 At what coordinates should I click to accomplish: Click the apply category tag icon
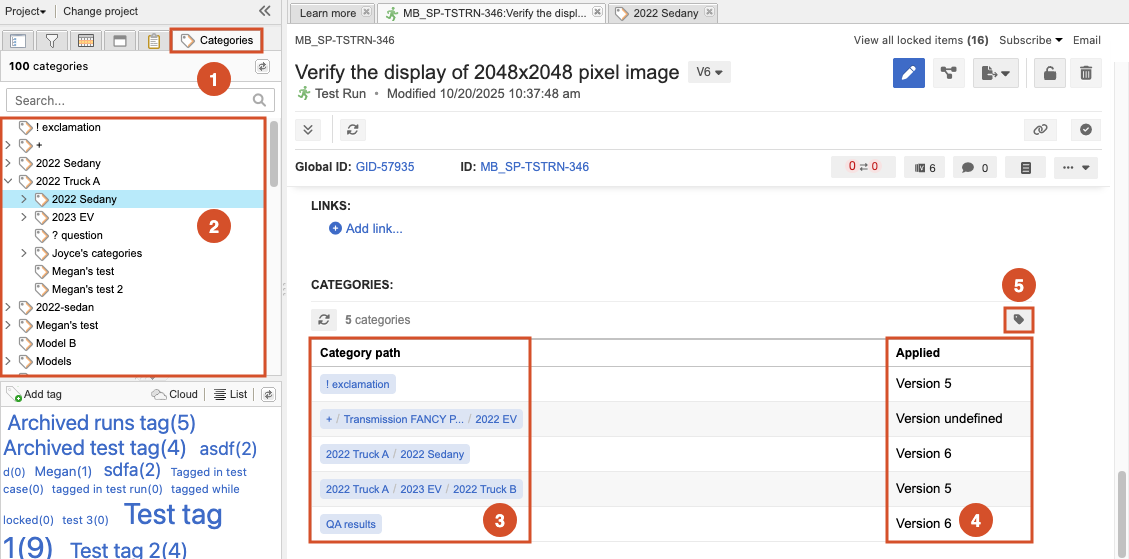point(1019,319)
